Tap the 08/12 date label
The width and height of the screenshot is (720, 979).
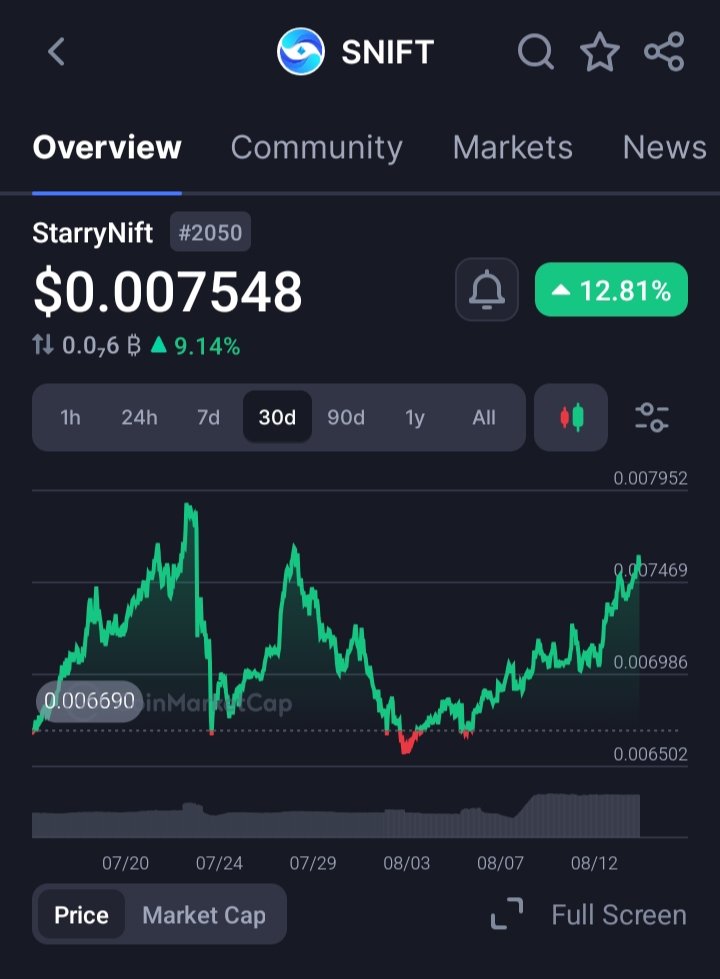coord(594,863)
